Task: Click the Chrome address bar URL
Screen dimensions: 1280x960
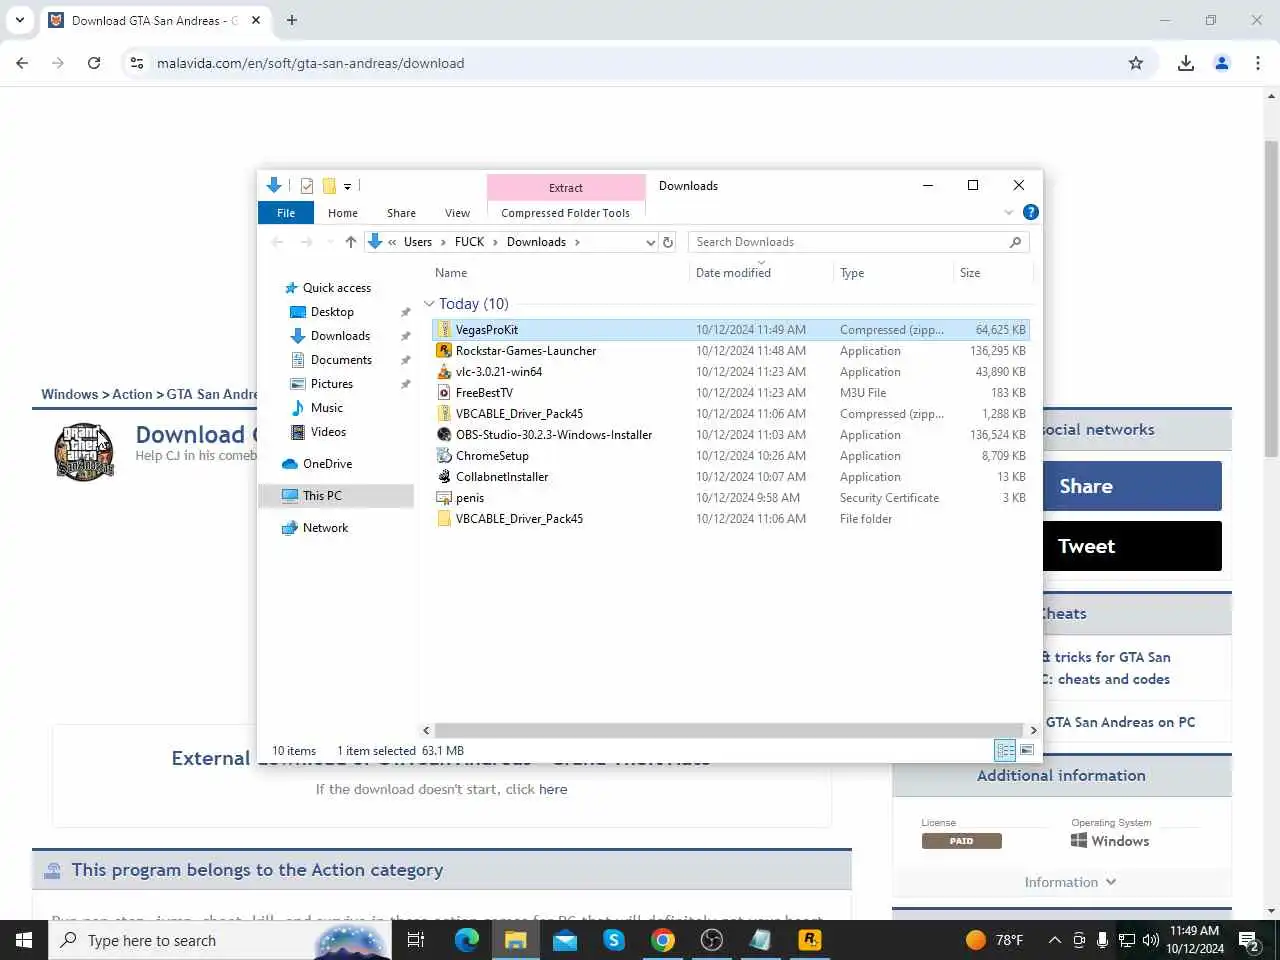Action: 310,63
